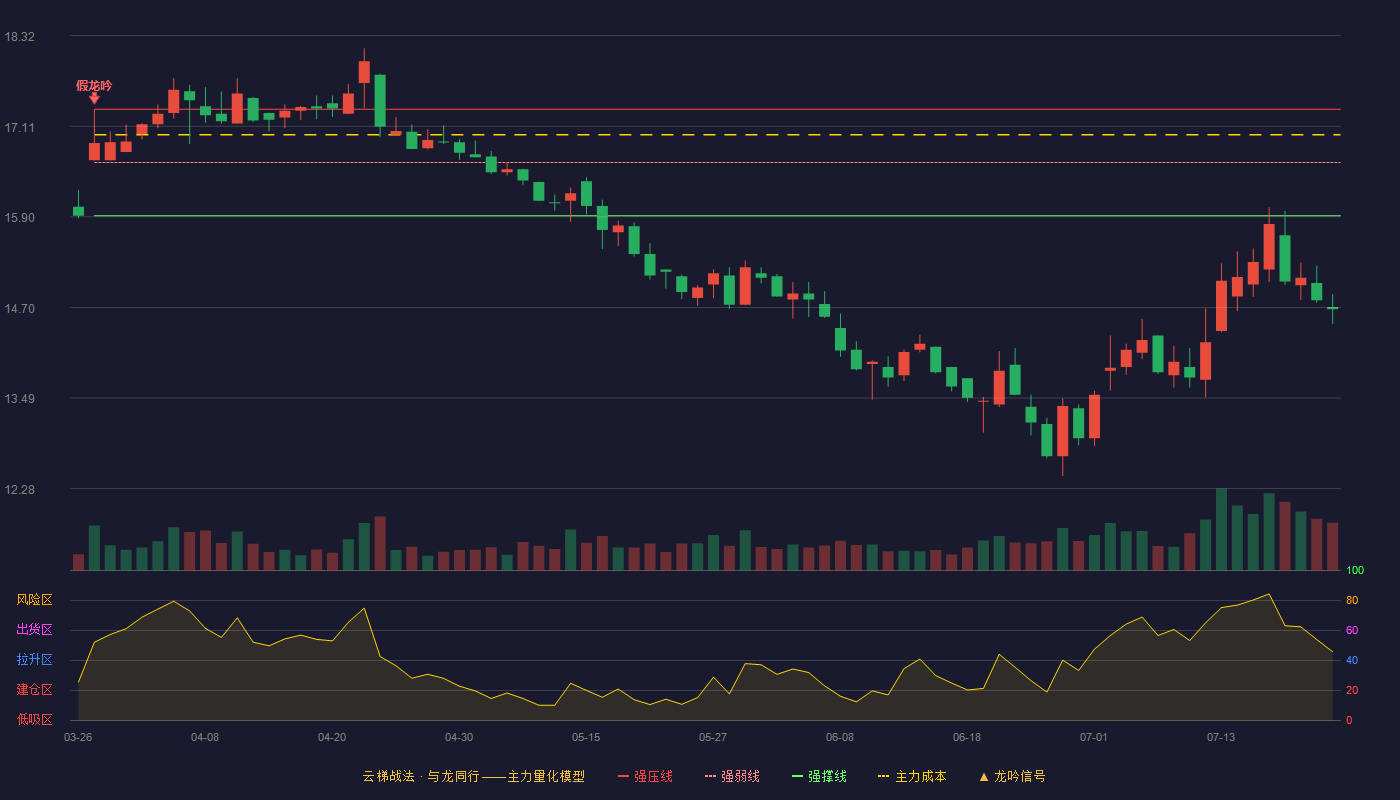This screenshot has height=800, width=1400.
Task: Click the tallest green volume bar
Action: tap(1221, 529)
